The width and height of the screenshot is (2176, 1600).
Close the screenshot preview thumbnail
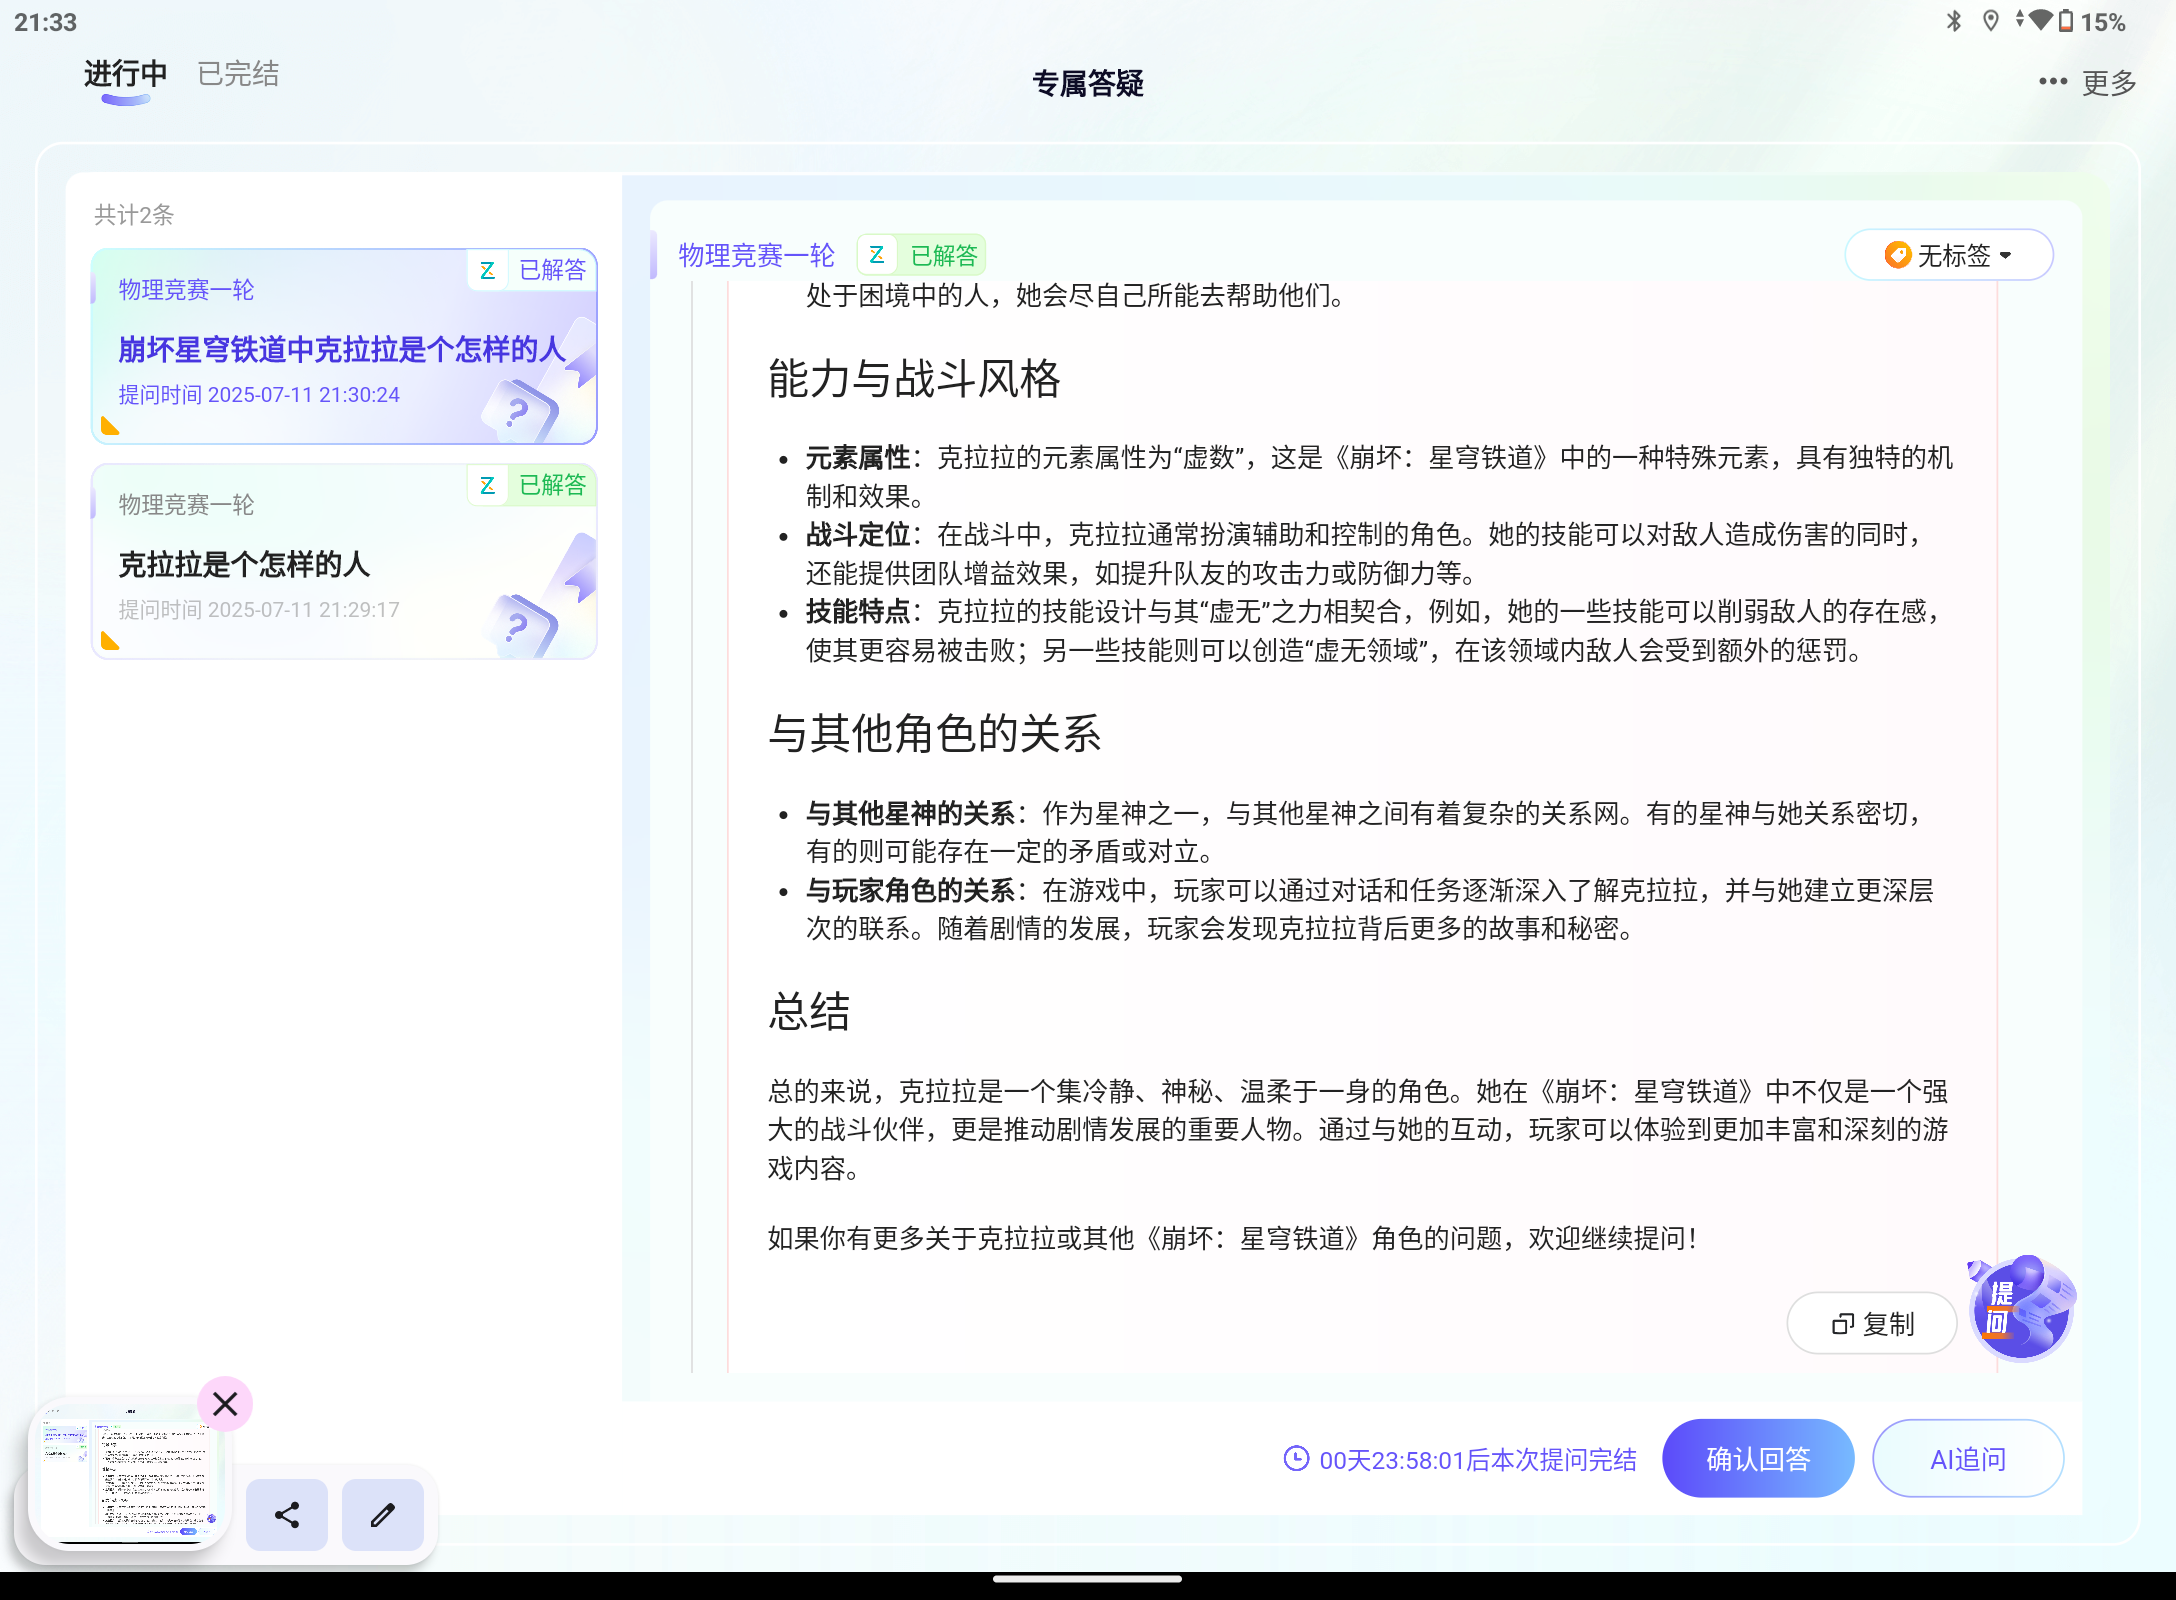(225, 1404)
